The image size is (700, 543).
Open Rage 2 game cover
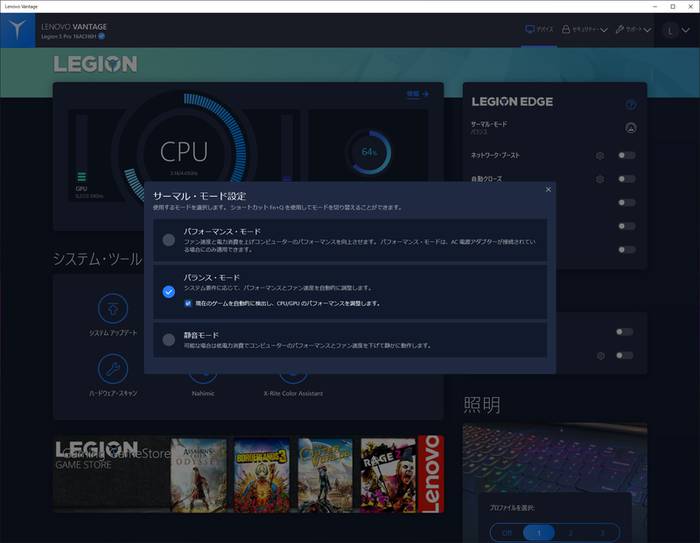click(388, 475)
